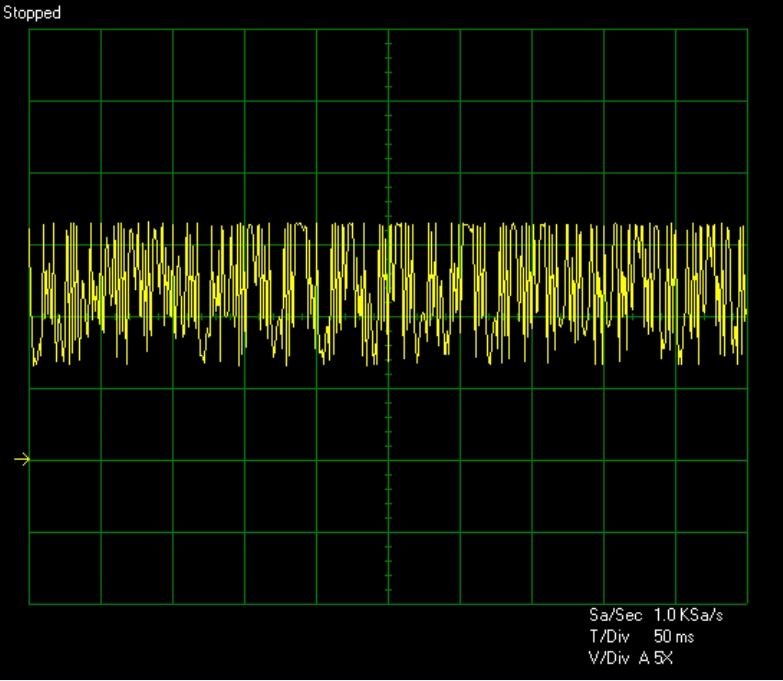Image resolution: width=783 pixels, height=681 pixels.
Task: Click the "T/Div" timebase label
Action: coord(609,637)
